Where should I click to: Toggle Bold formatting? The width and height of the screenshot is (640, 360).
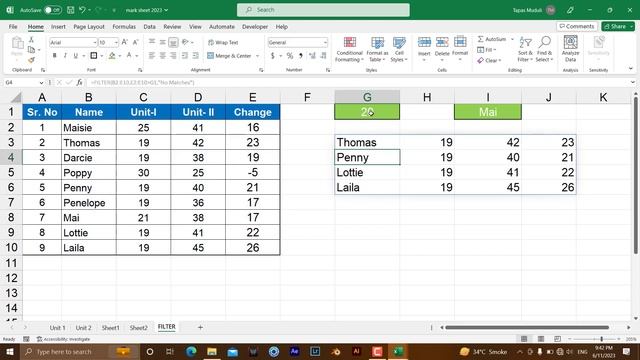click(54, 56)
